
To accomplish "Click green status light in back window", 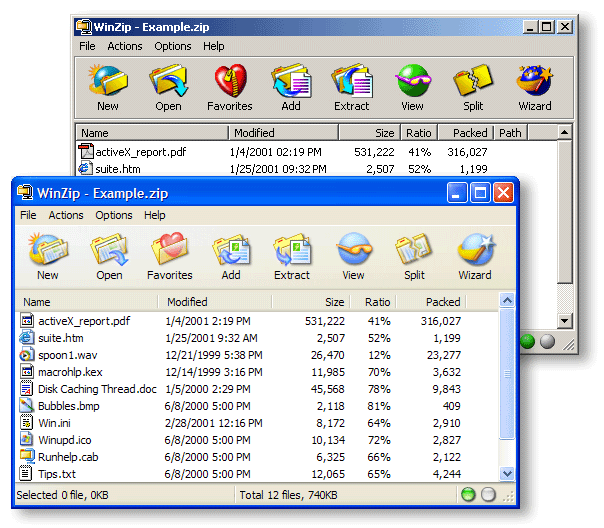I will point(527,341).
